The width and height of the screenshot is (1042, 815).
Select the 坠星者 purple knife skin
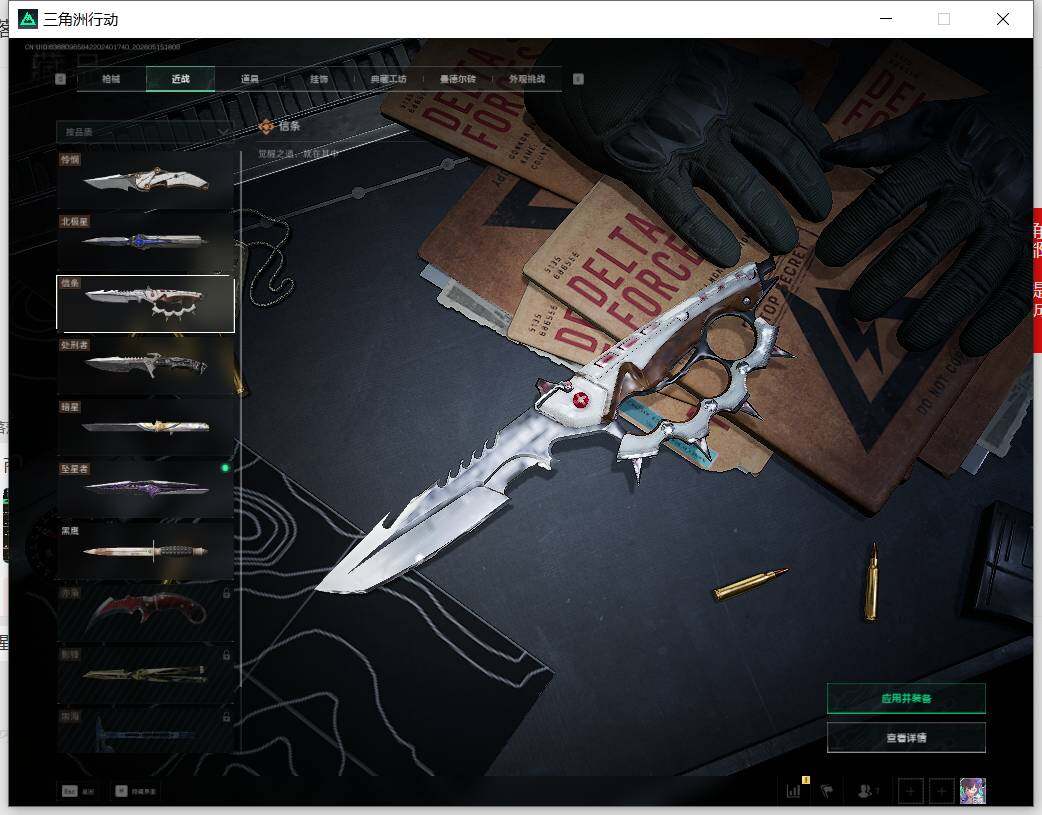pyautogui.click(x=146, y=489)
